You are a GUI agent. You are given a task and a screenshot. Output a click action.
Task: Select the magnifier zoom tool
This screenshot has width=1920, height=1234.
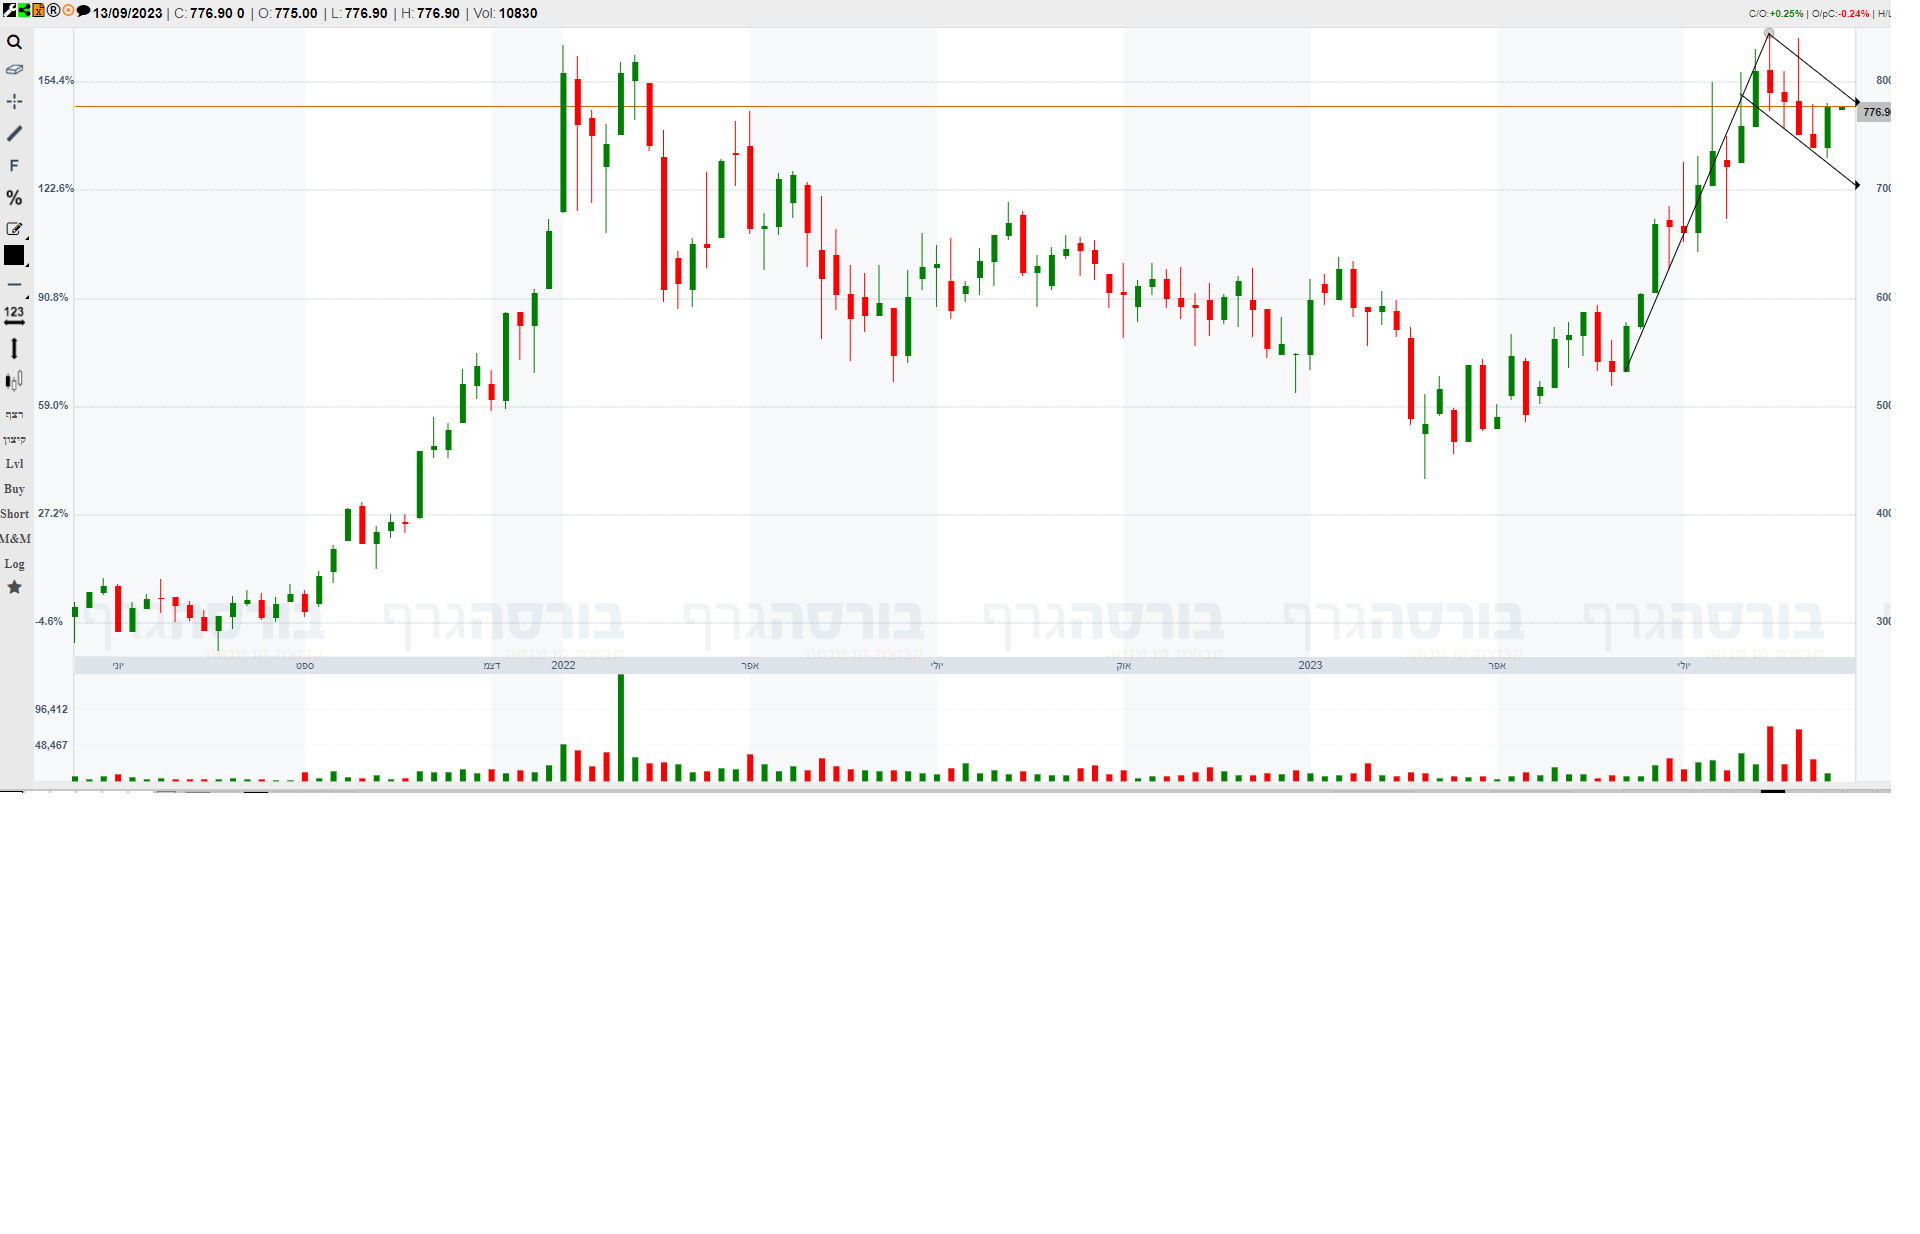point(14,42)
